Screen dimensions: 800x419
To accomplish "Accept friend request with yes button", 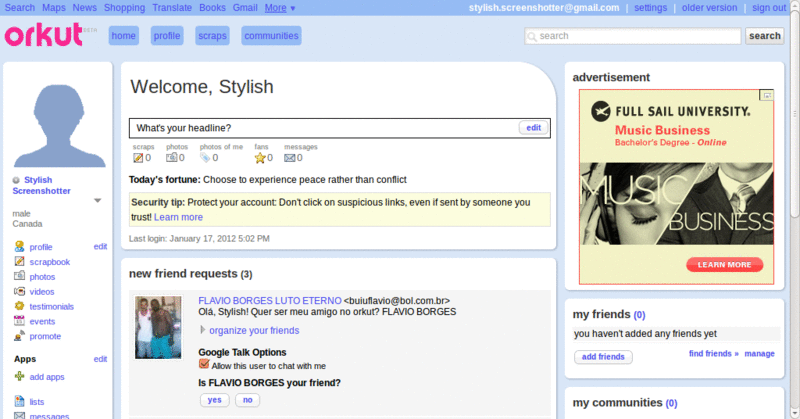I will 214,400.
